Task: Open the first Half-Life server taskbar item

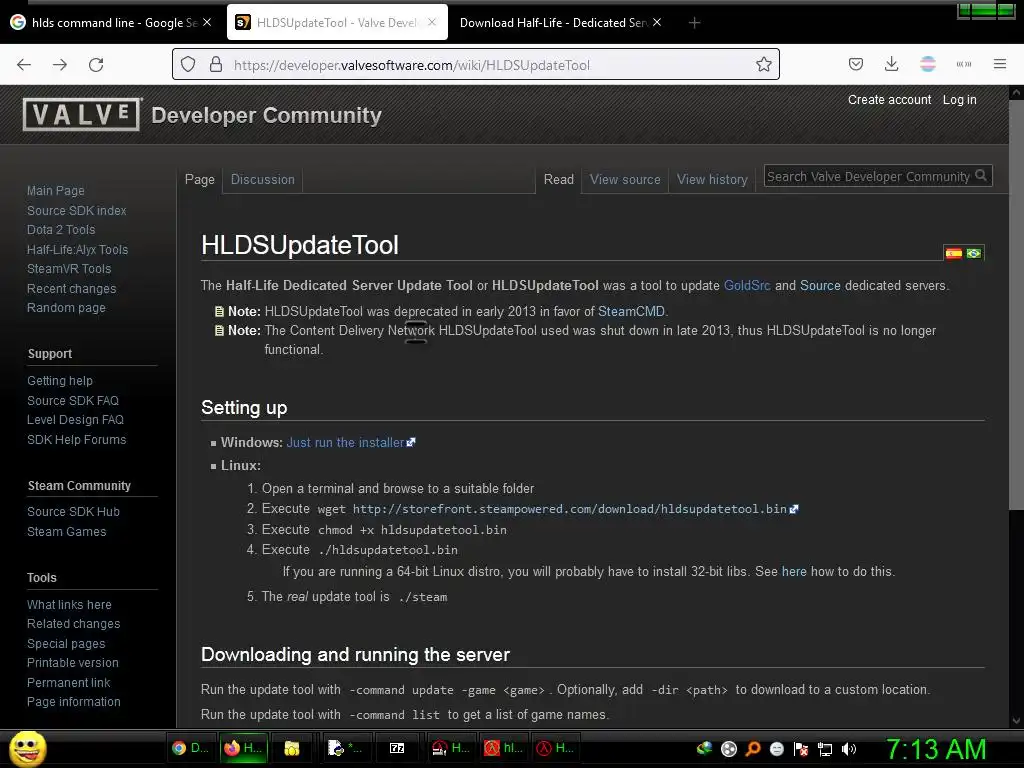Action: [451, 748]
